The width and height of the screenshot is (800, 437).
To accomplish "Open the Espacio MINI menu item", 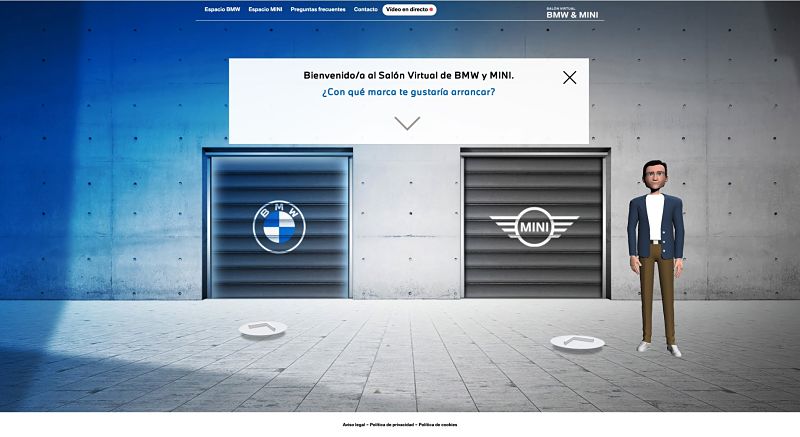I will pyautogui.click(x=265, y=9).
